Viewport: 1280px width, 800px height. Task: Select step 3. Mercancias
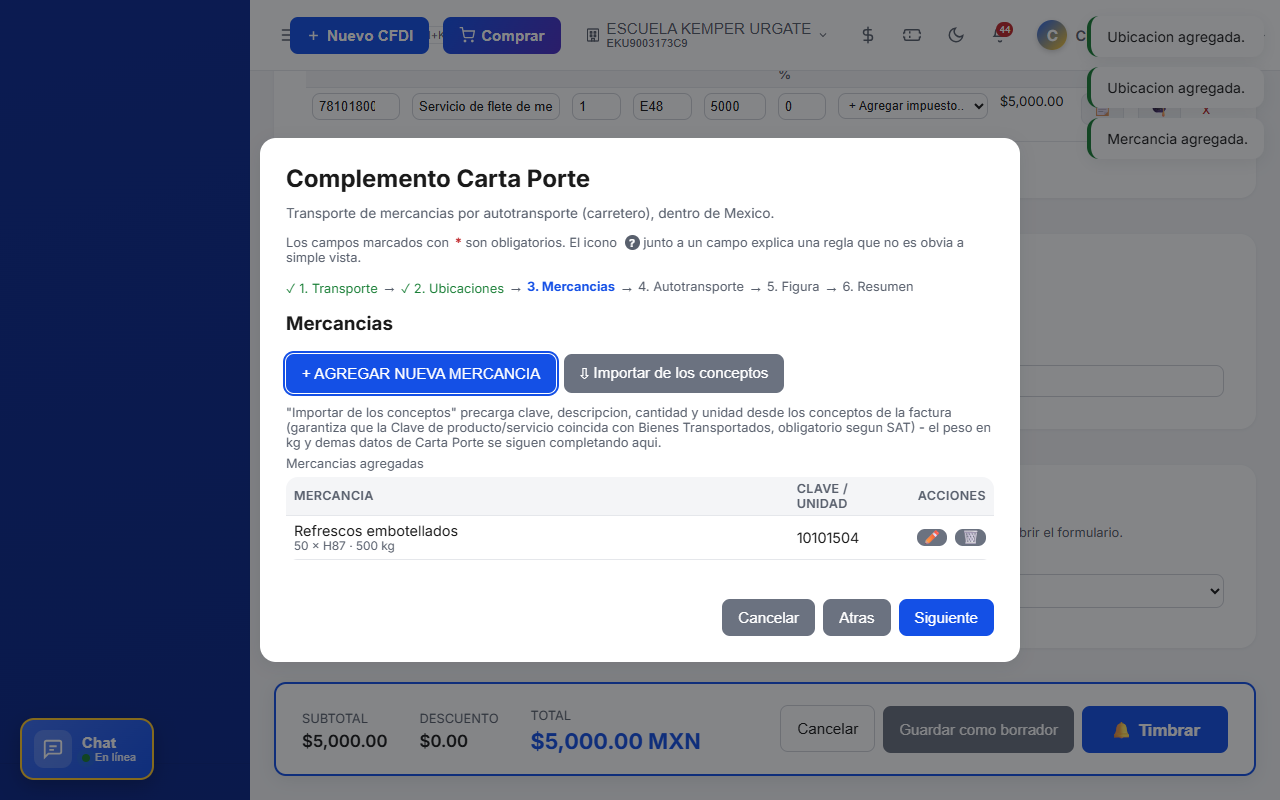571,287
